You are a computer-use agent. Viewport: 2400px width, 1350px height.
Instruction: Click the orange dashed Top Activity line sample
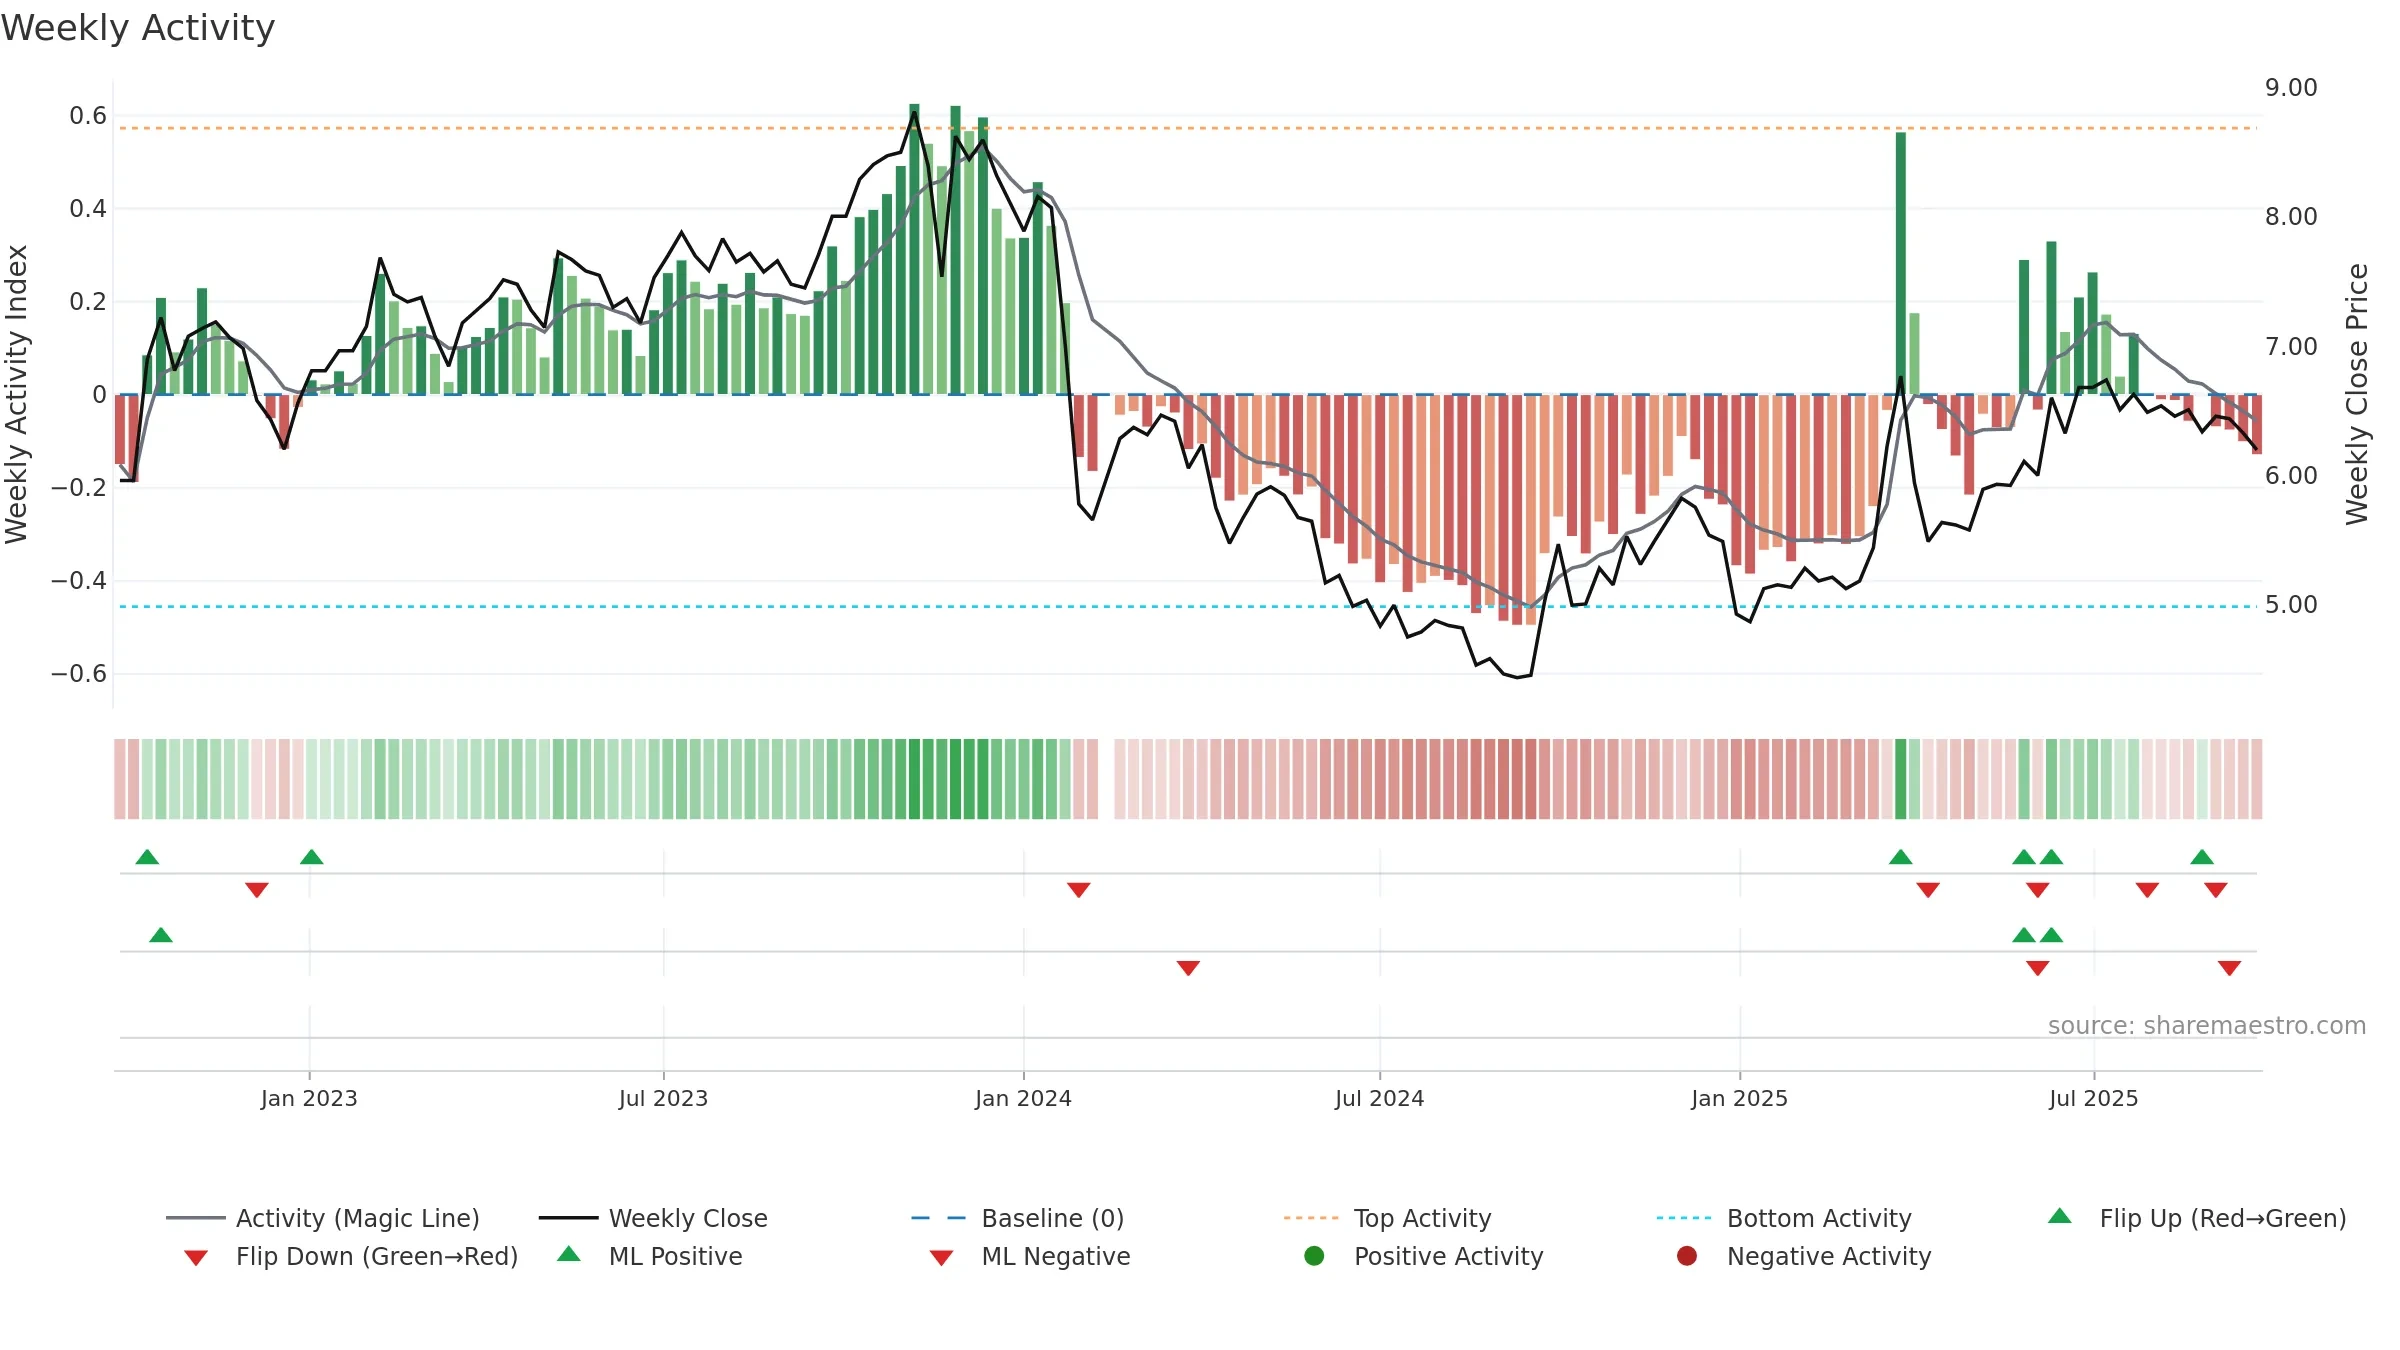(1311, 1218)
